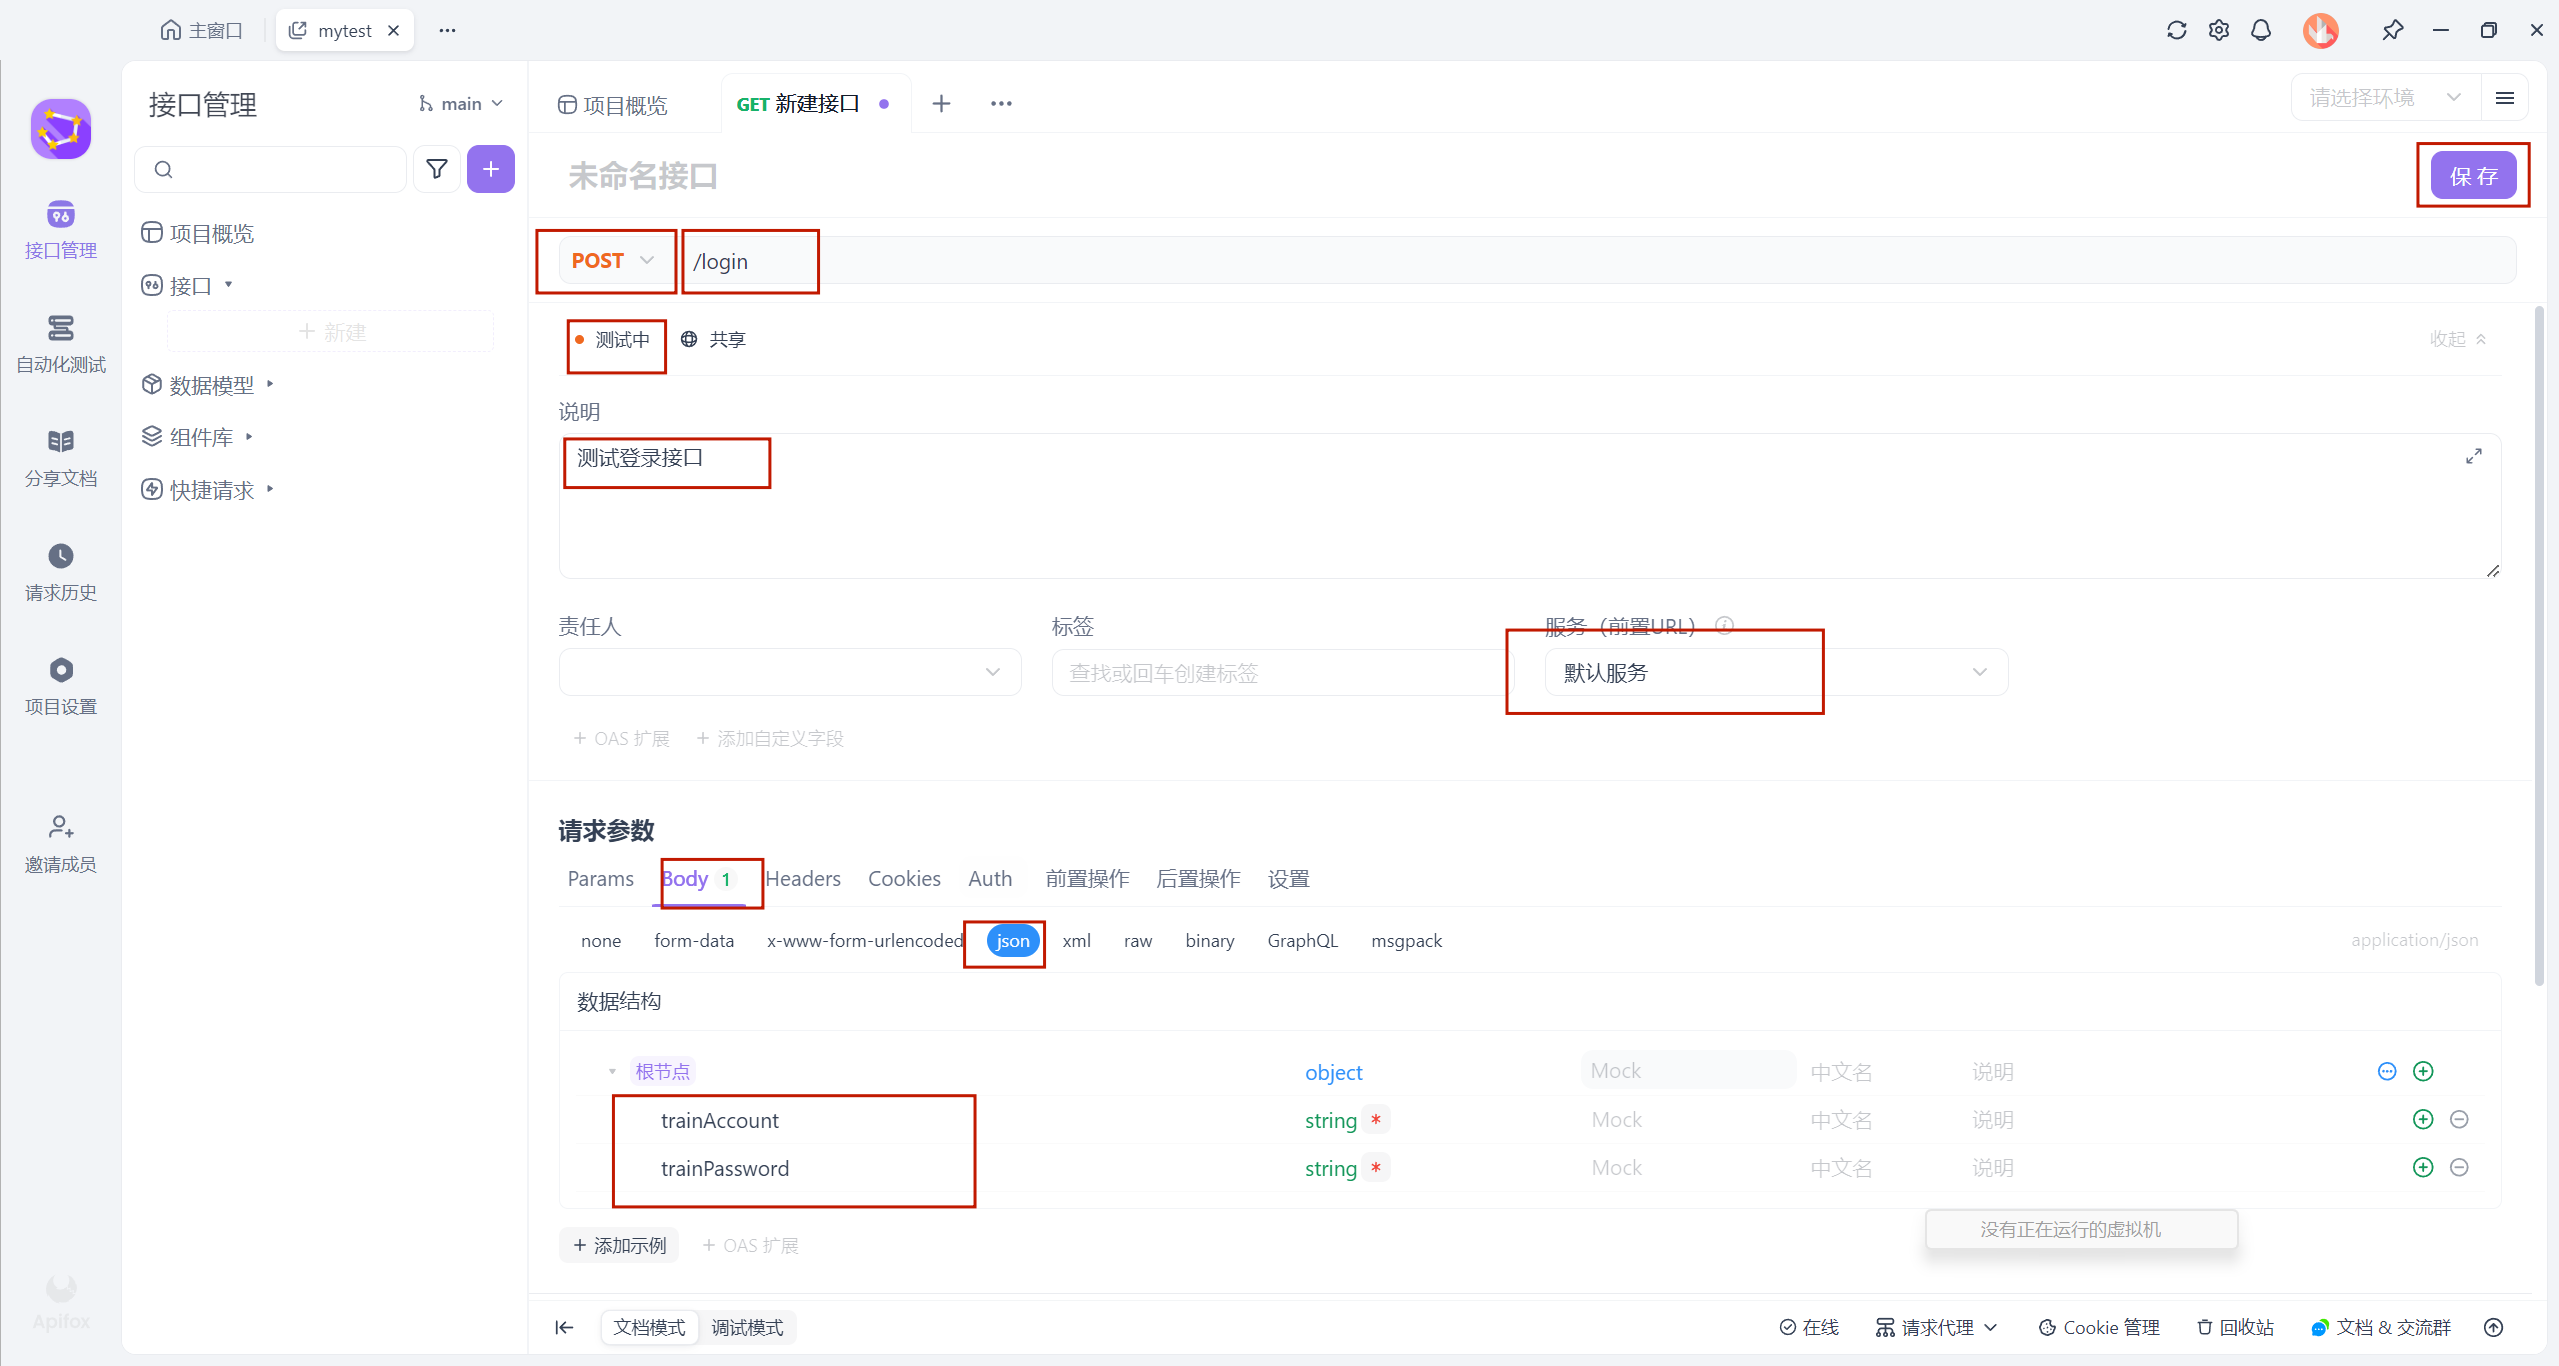This screenshot has height=1366, width=2559.
Task: Open the notification bell
Action: (2261, 30)
